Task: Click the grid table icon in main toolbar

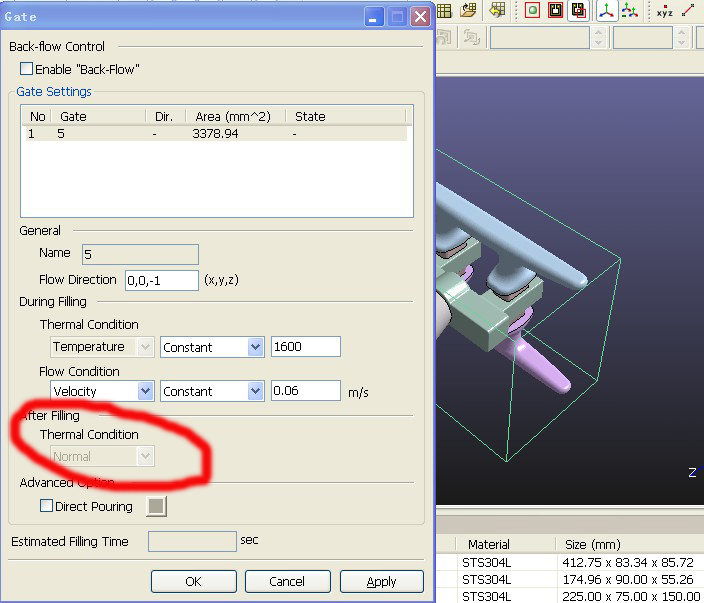Action: pos(444,11)
